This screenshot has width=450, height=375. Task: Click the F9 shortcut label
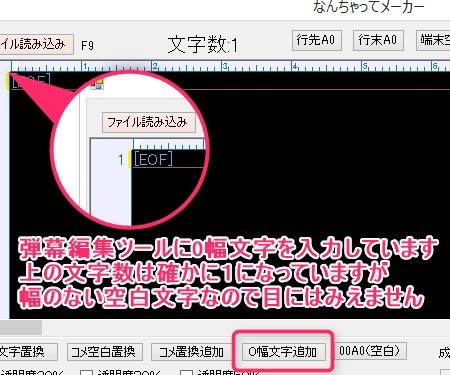click(87, 45)
